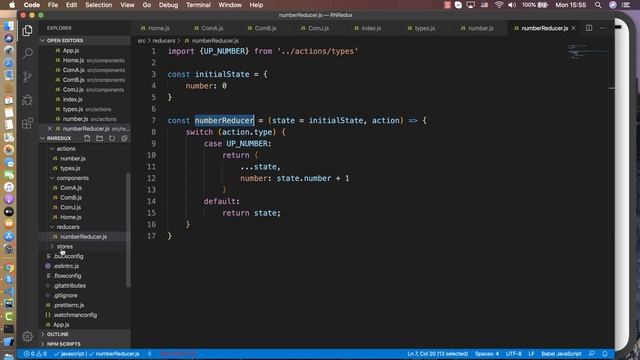
Task: Open the Debug view in activity bar
Action: coord(27,100)
